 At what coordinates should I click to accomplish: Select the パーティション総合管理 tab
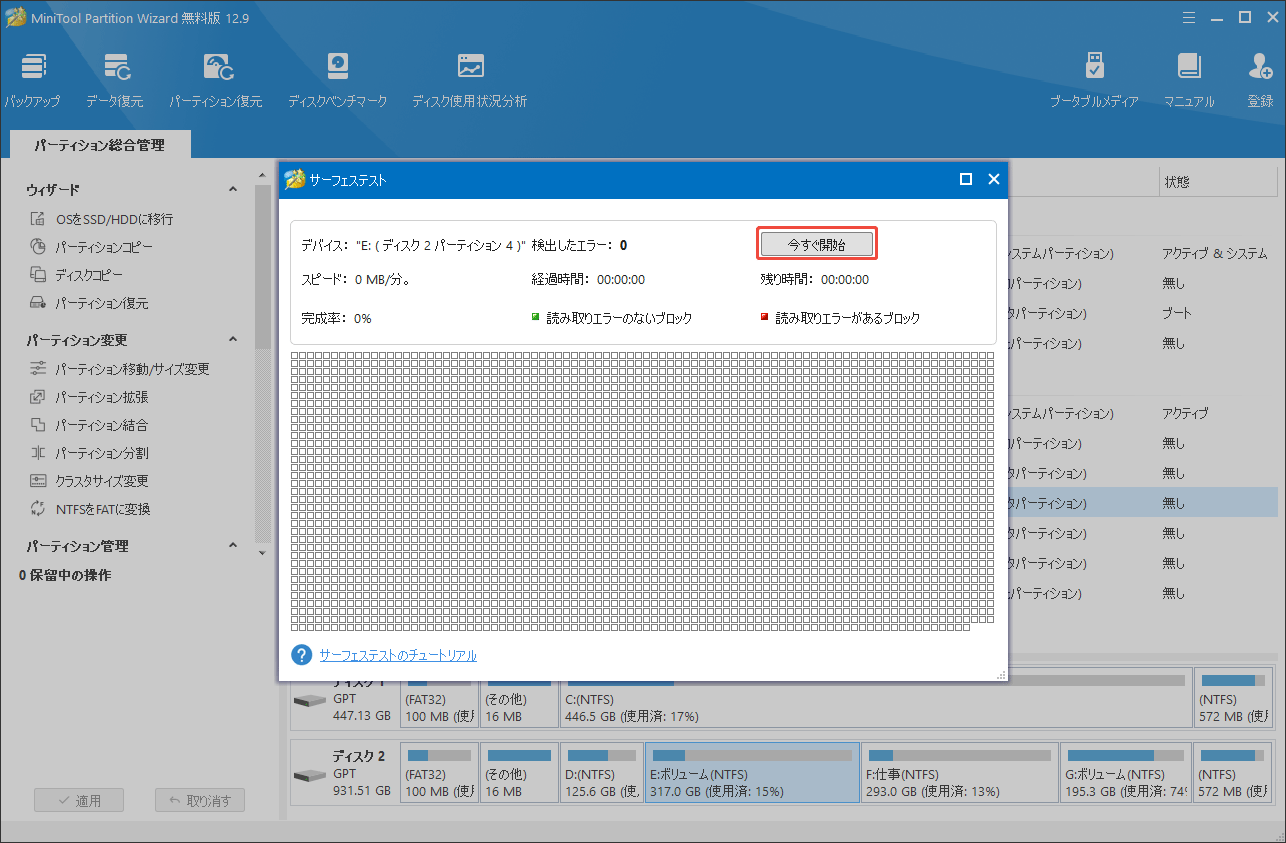click(x=99, y=145)
